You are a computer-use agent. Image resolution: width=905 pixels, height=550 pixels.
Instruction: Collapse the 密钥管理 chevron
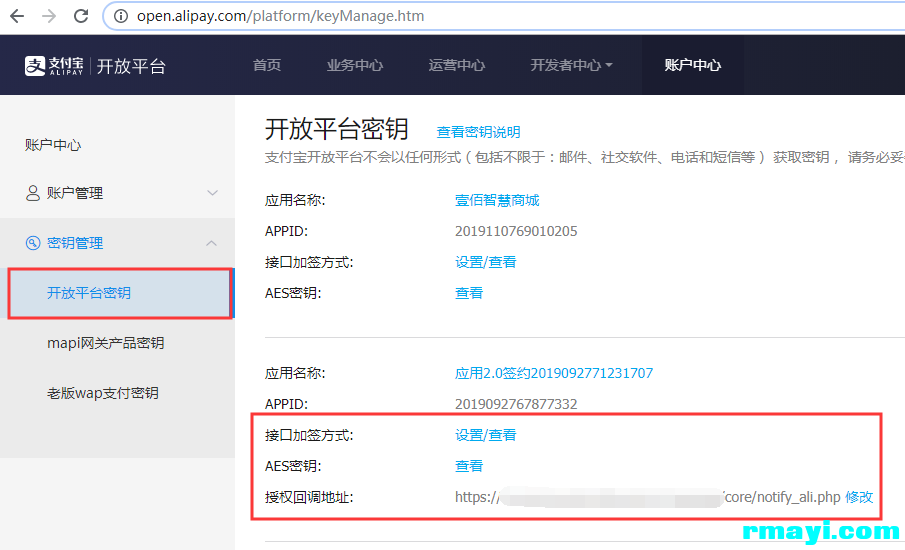click(x=212, y=243)
